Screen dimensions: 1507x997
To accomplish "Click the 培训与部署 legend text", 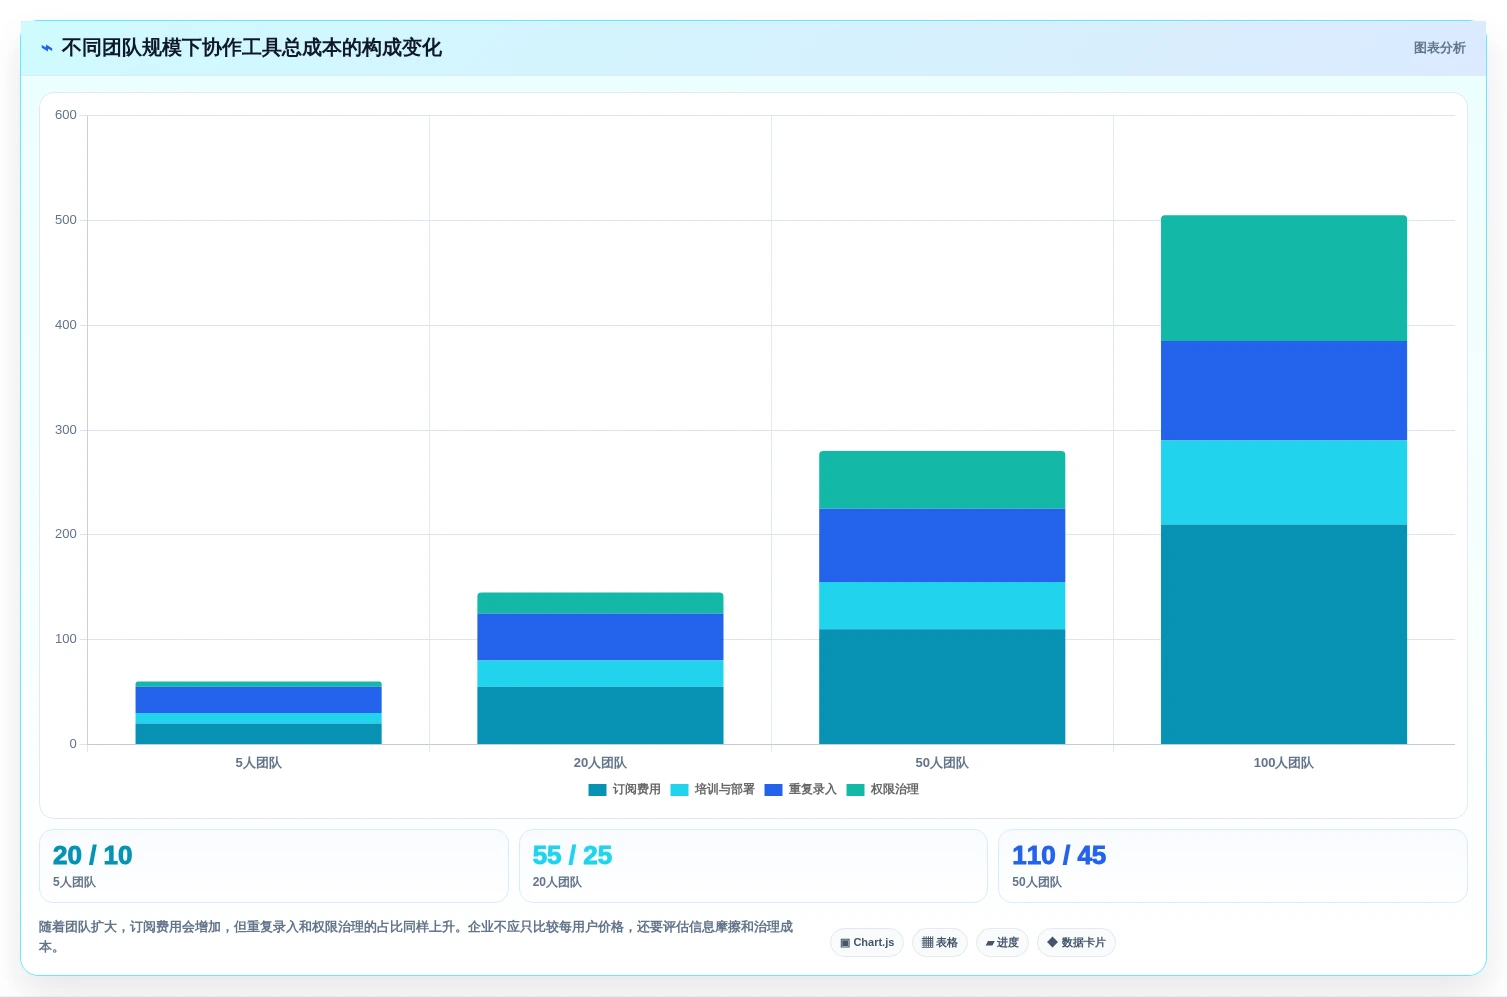I will coord(725,790).
